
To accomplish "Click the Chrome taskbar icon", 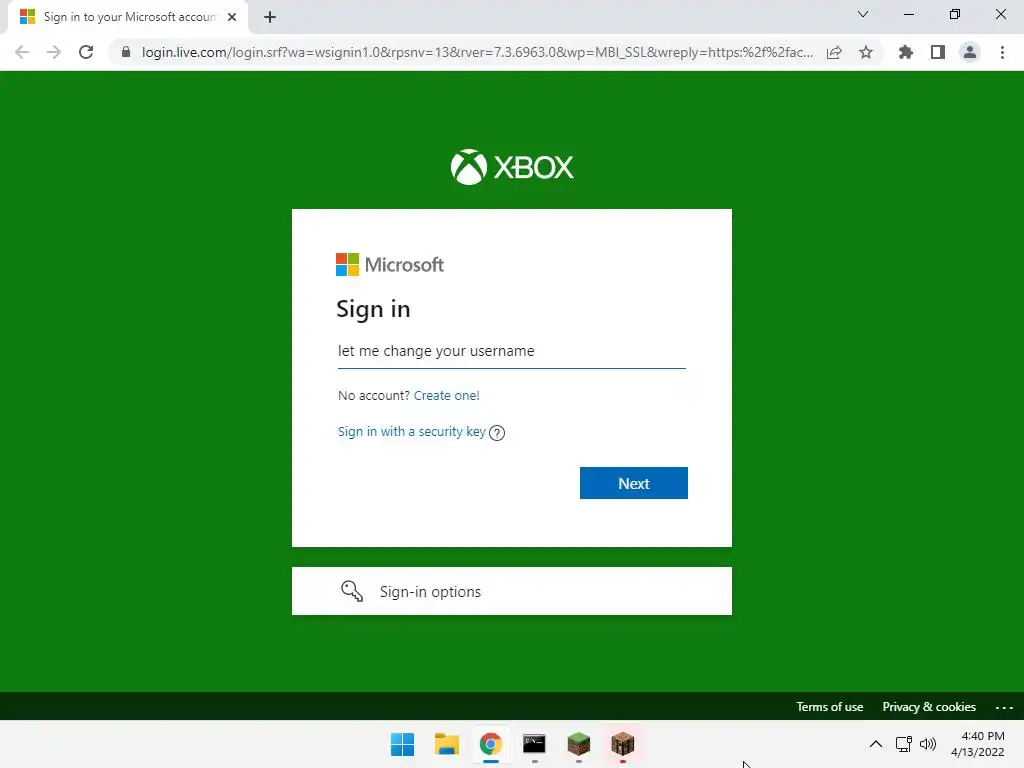I will pos(490,744).
